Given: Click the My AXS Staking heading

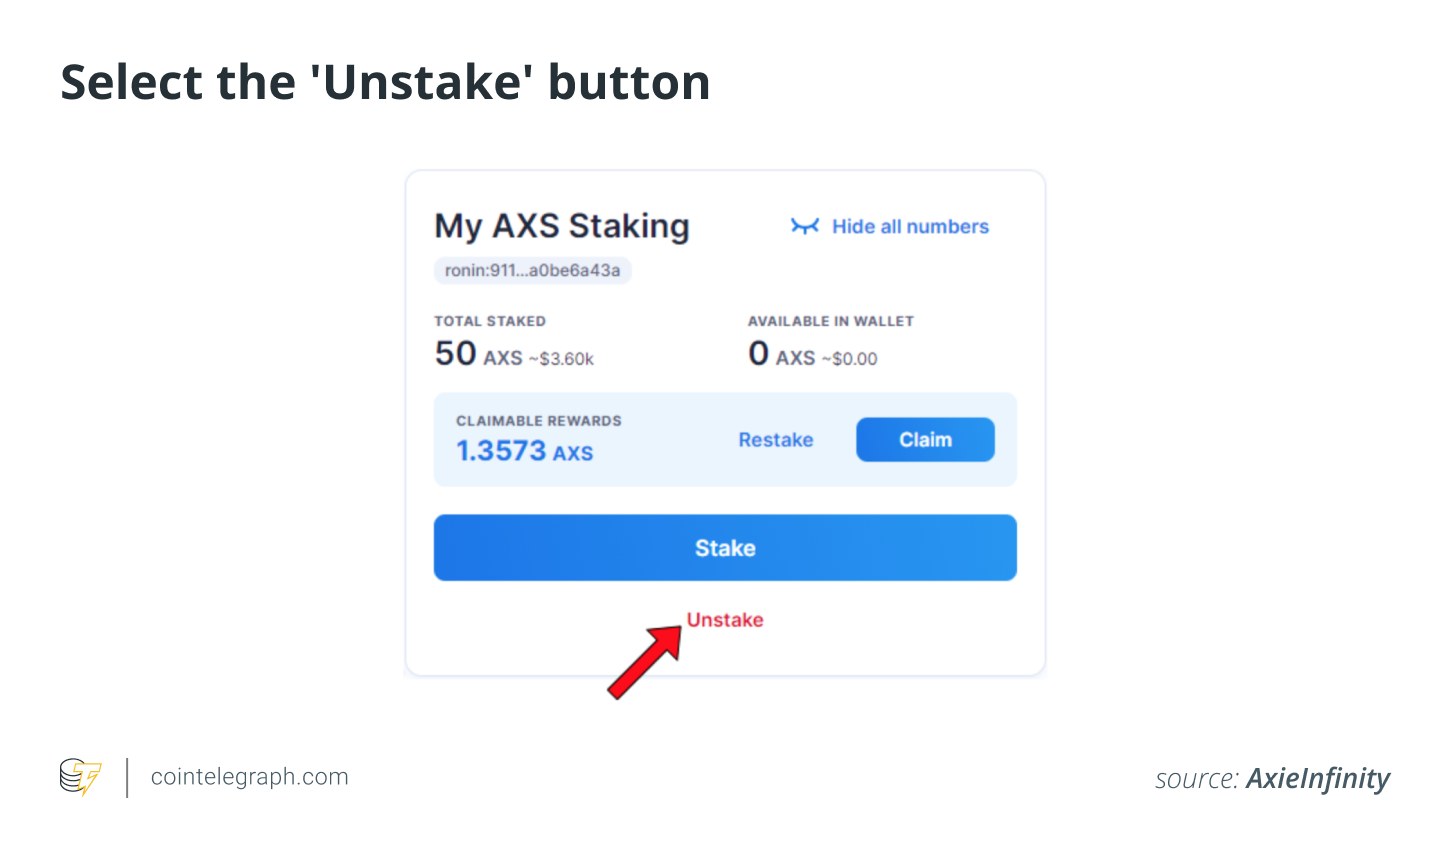Looking at the screenshot, I should click(562, 226).
